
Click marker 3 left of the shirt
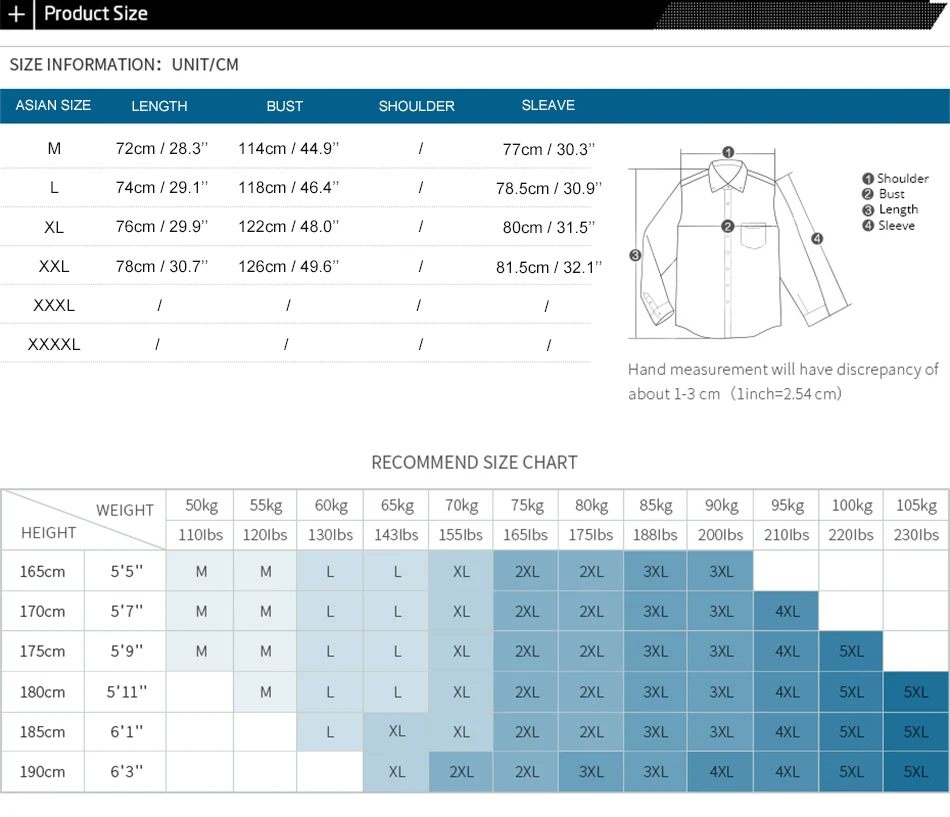pyautogui.click(x=635, y=255)
